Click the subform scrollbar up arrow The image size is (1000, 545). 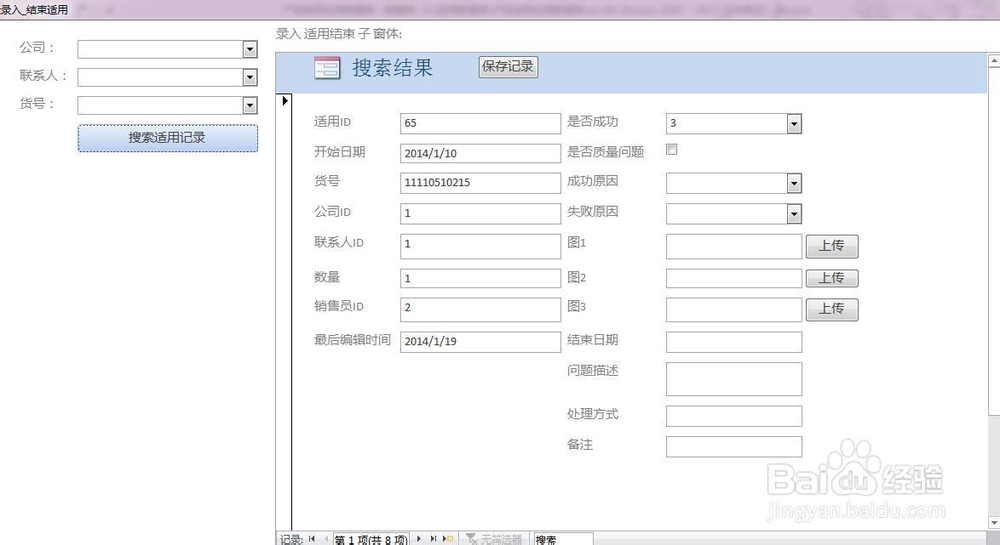994,61
